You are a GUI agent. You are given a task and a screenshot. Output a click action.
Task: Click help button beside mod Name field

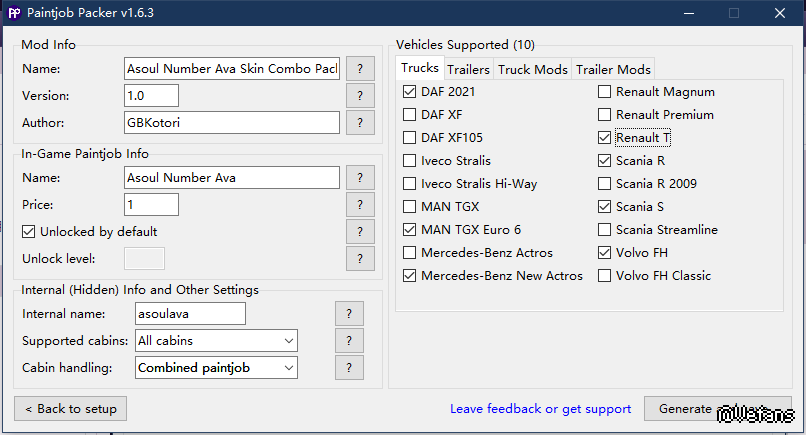coord(360,69)
